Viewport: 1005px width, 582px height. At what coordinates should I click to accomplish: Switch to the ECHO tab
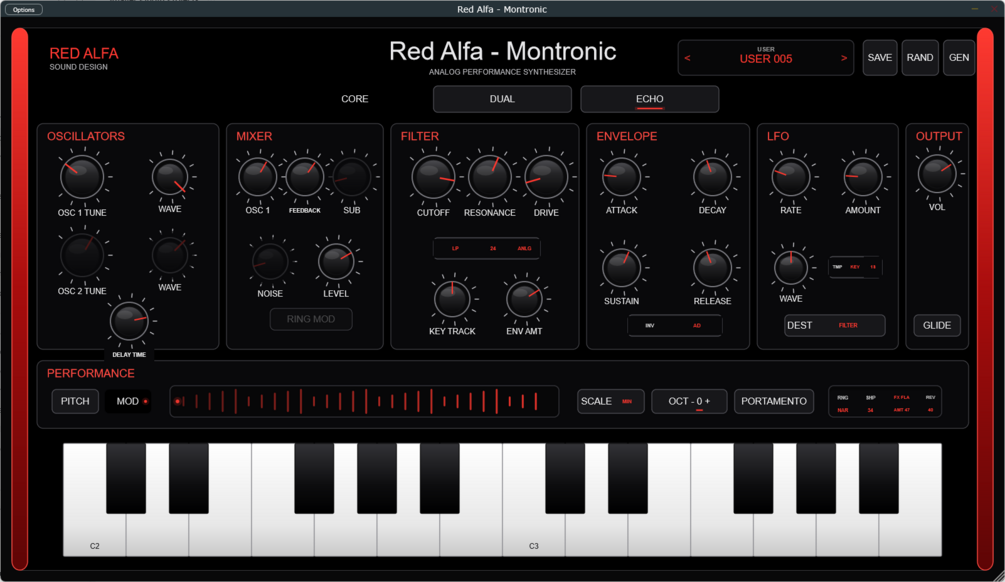(x=650, y=99)
